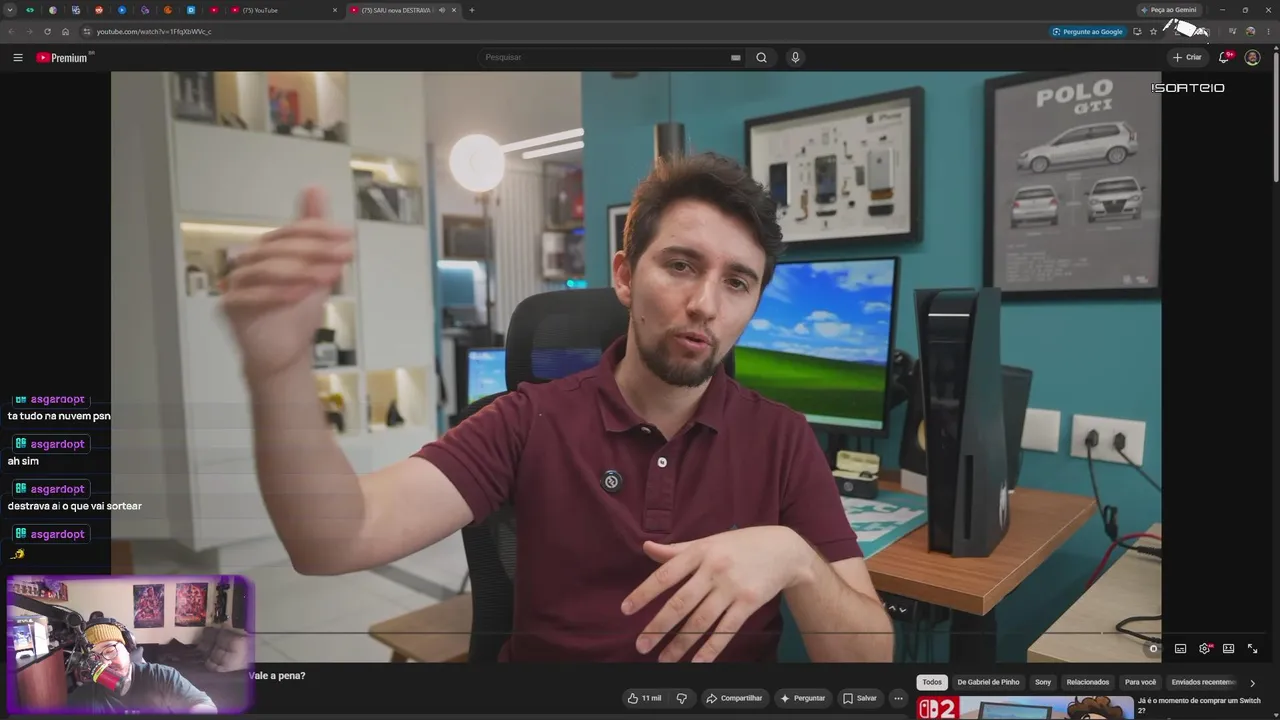Click 'Pergunte ao Google' in address bar
The height and width of the screenshot is (720, 1280).
[1087, 32]
